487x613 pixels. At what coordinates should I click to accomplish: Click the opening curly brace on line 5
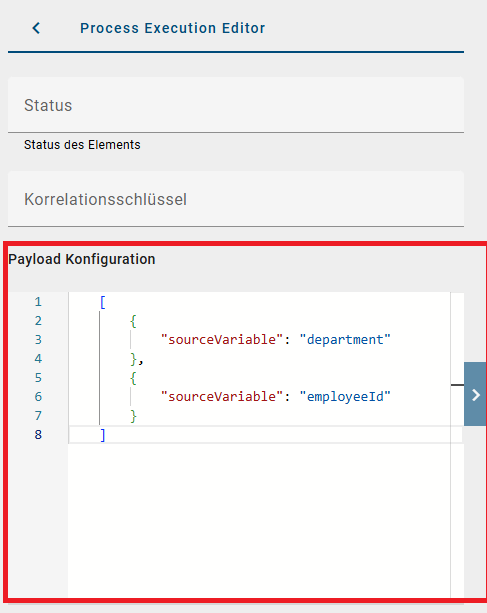(x=133, y=378)
